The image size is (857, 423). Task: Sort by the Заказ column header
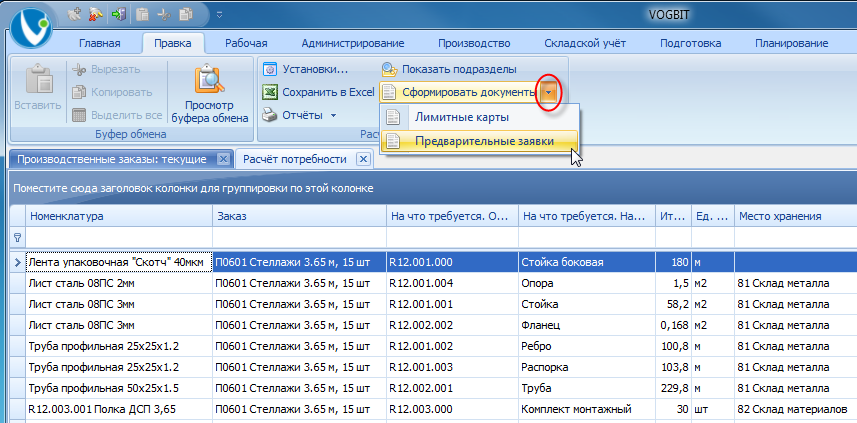[x=300, y=216]
